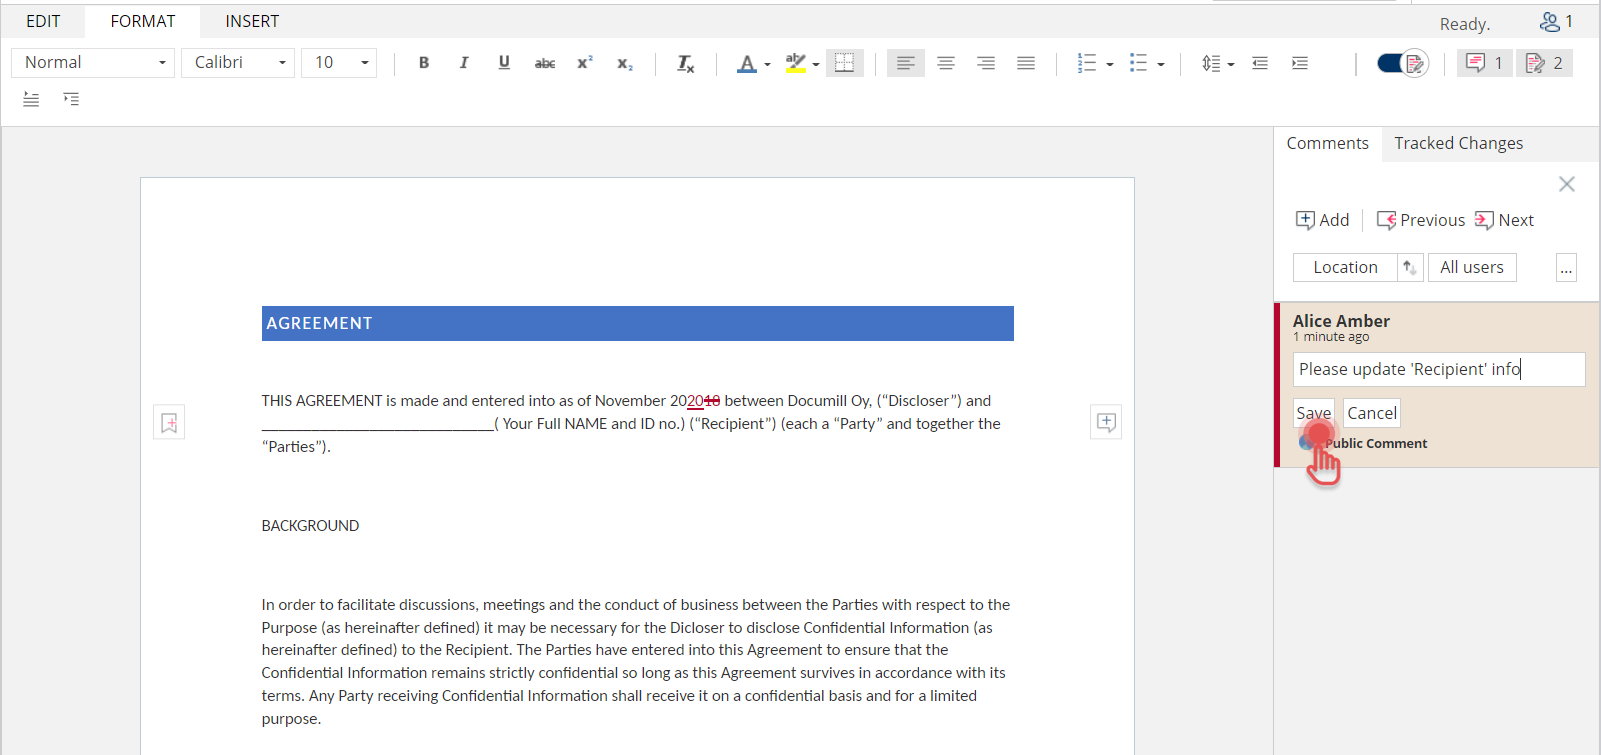Cancel the comment being edited
The width and height of the screenshot is (1601, 755).
(x=1371, y=413)
